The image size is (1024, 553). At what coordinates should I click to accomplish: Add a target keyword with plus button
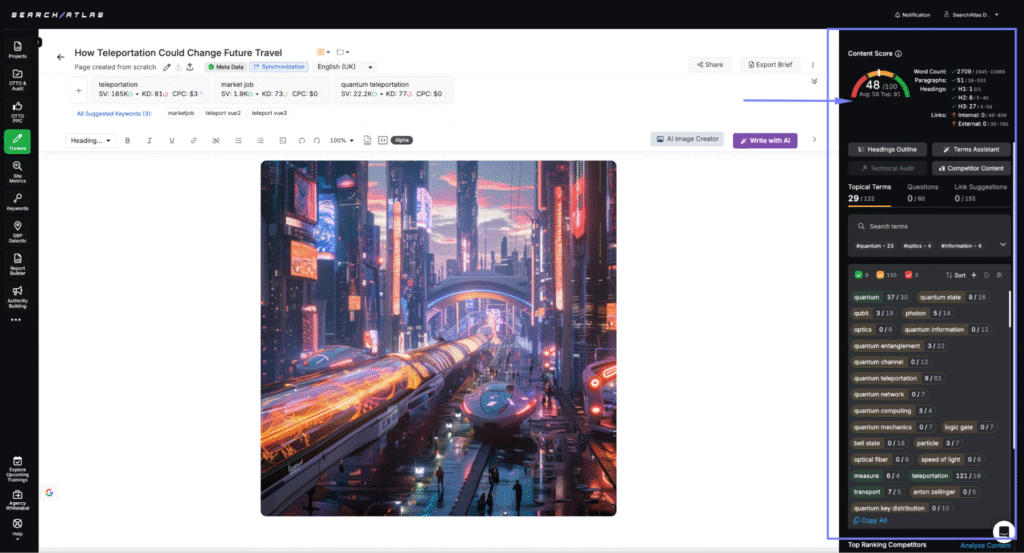(x=78, y=91)
